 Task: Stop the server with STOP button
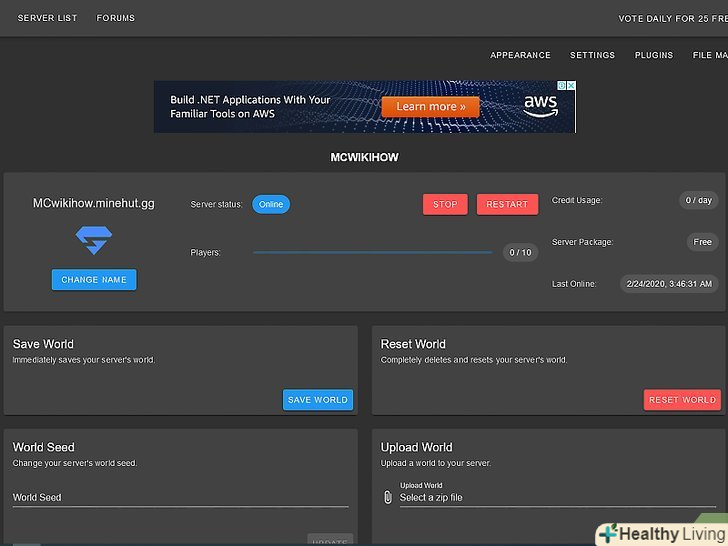[445, 204]
